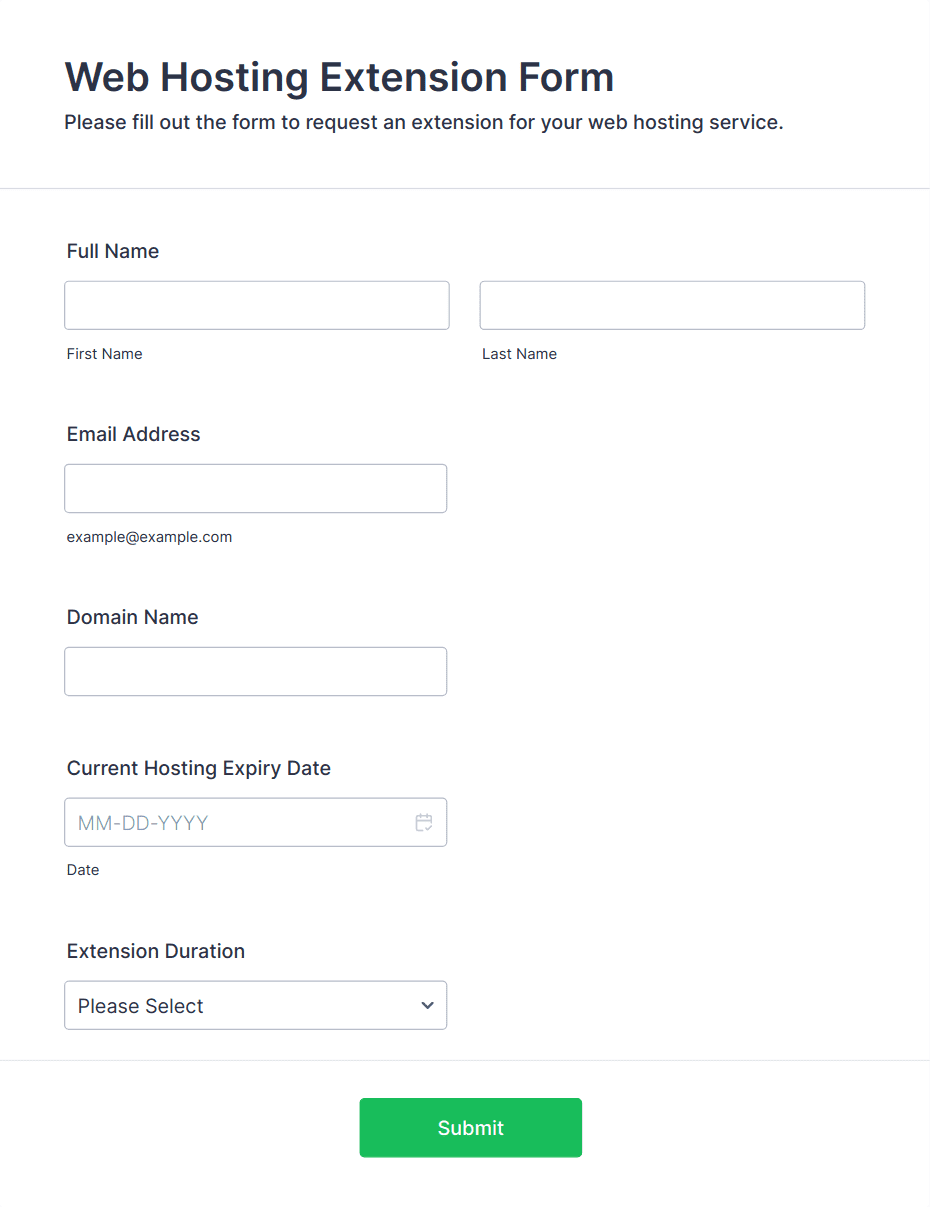Screen dimensions: 930x1207
Task: Click the Email Address label
Action: (134, 434)
